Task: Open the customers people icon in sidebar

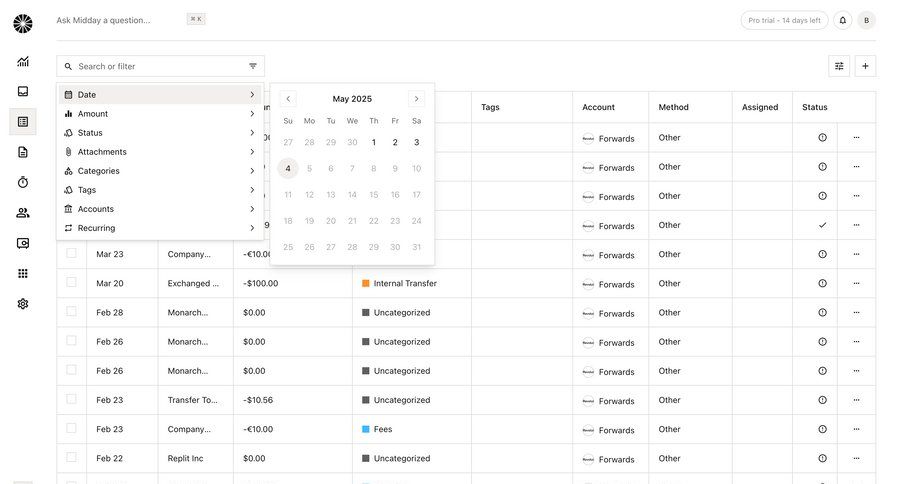Action: pyautogui.click(x=23, y=213)
